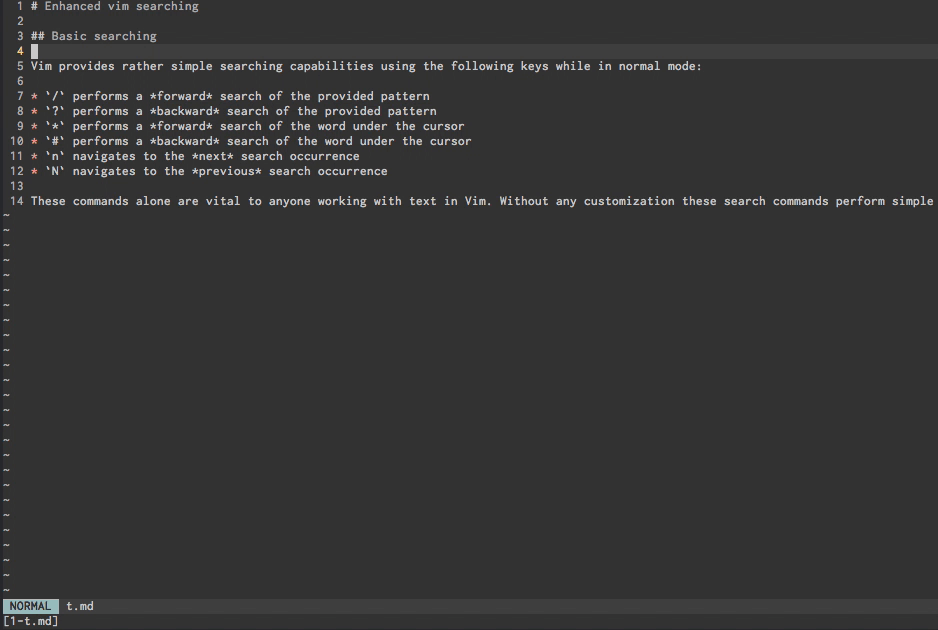Click line number 5 in the gutter
This screenshot has height=630, width=938.
(20, 66)
